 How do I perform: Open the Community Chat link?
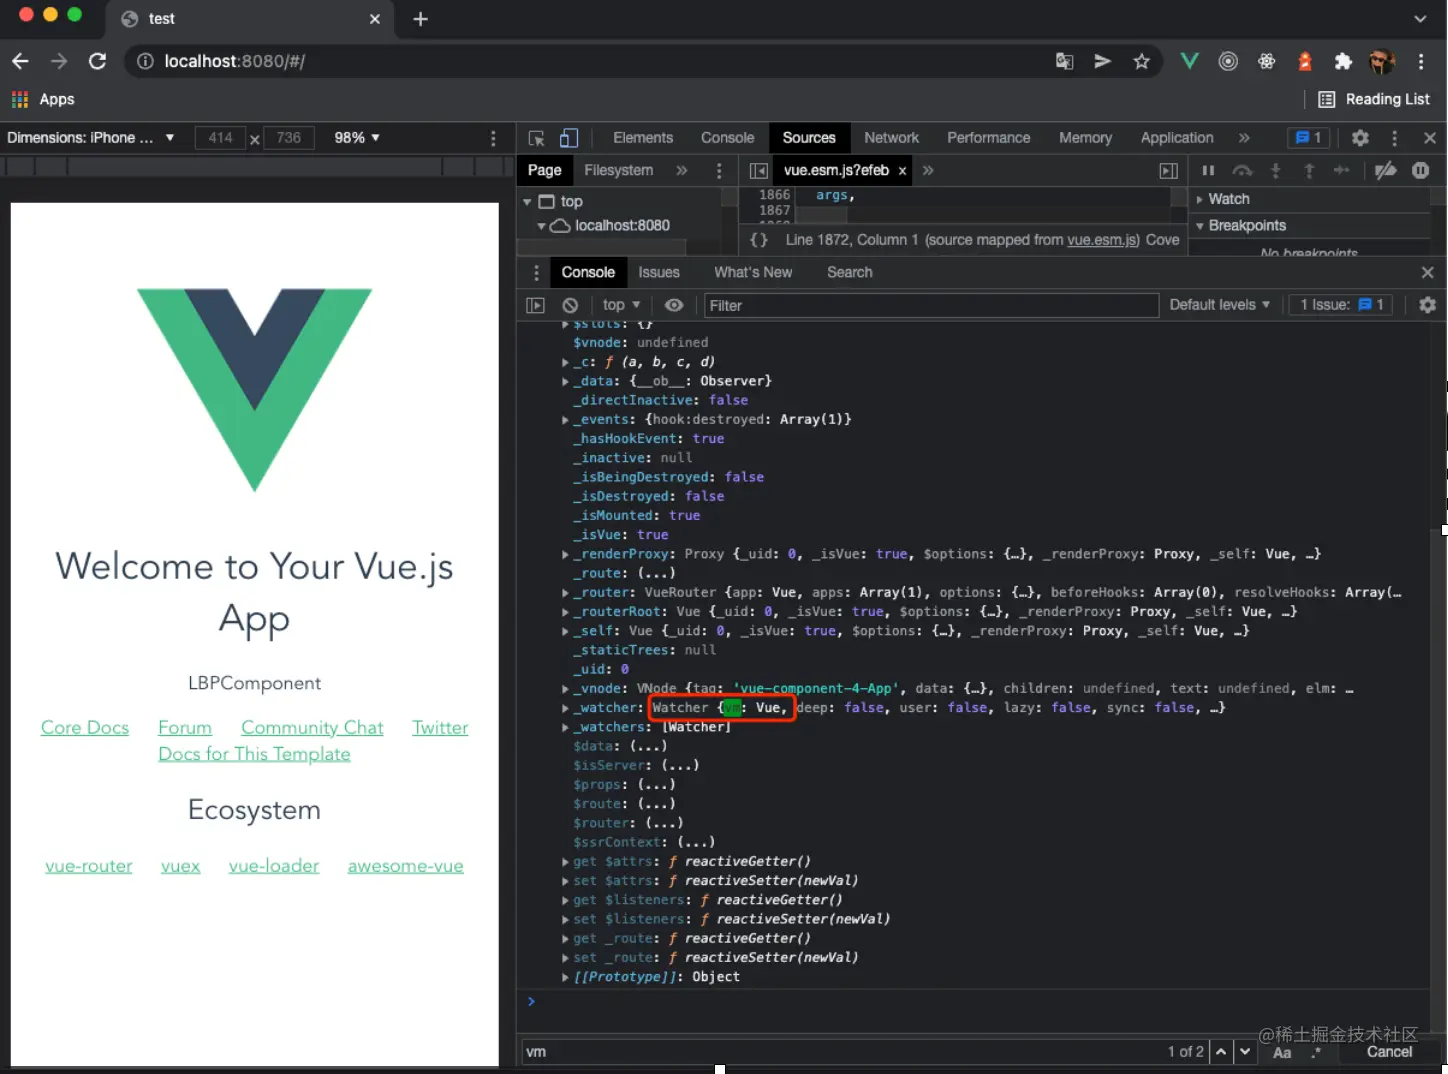click(312, 728)
